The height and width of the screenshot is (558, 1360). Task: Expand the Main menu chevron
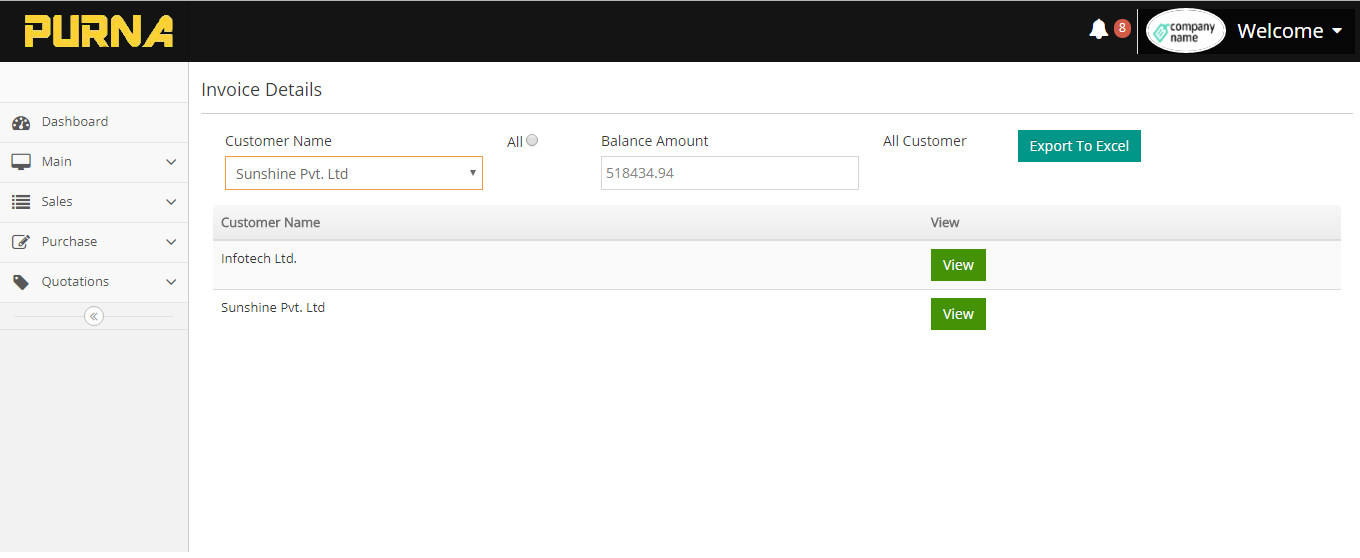click(171, 162)
